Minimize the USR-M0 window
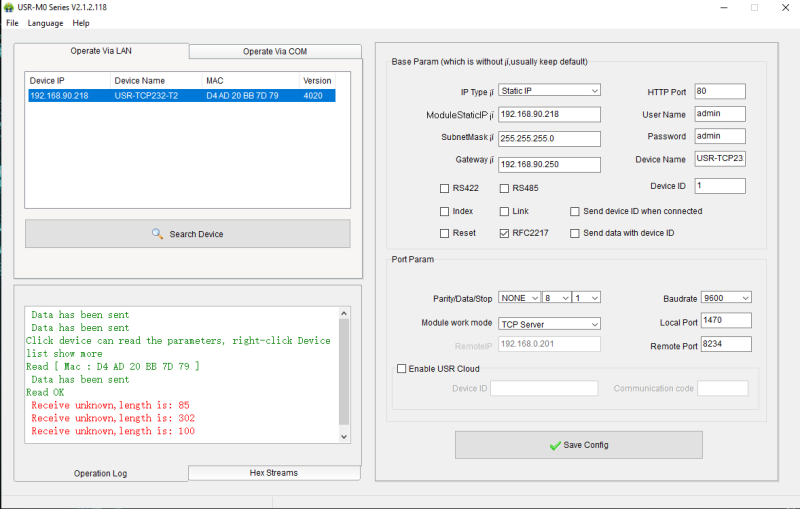This screenshot has height=509, width=800. click(x=723, y=7)
